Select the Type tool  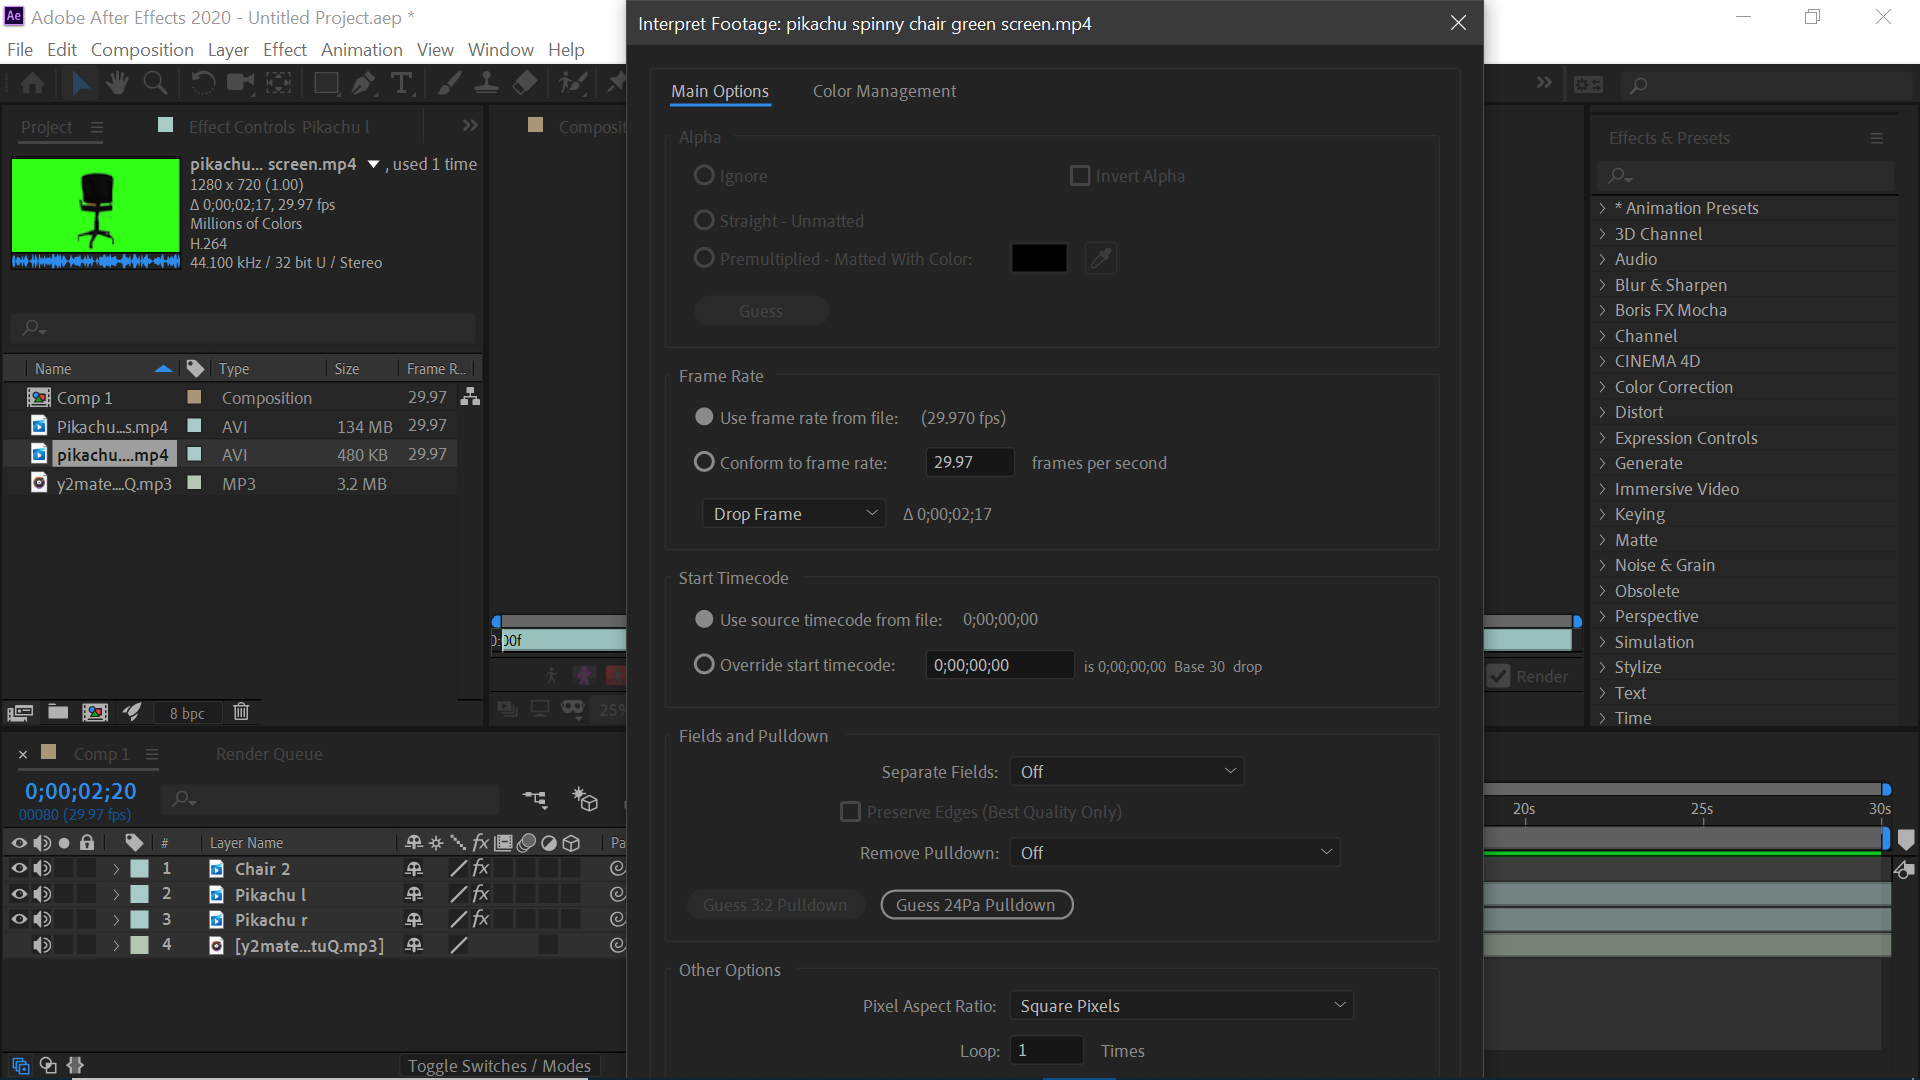pyautogui.click(x=402, y=83)
